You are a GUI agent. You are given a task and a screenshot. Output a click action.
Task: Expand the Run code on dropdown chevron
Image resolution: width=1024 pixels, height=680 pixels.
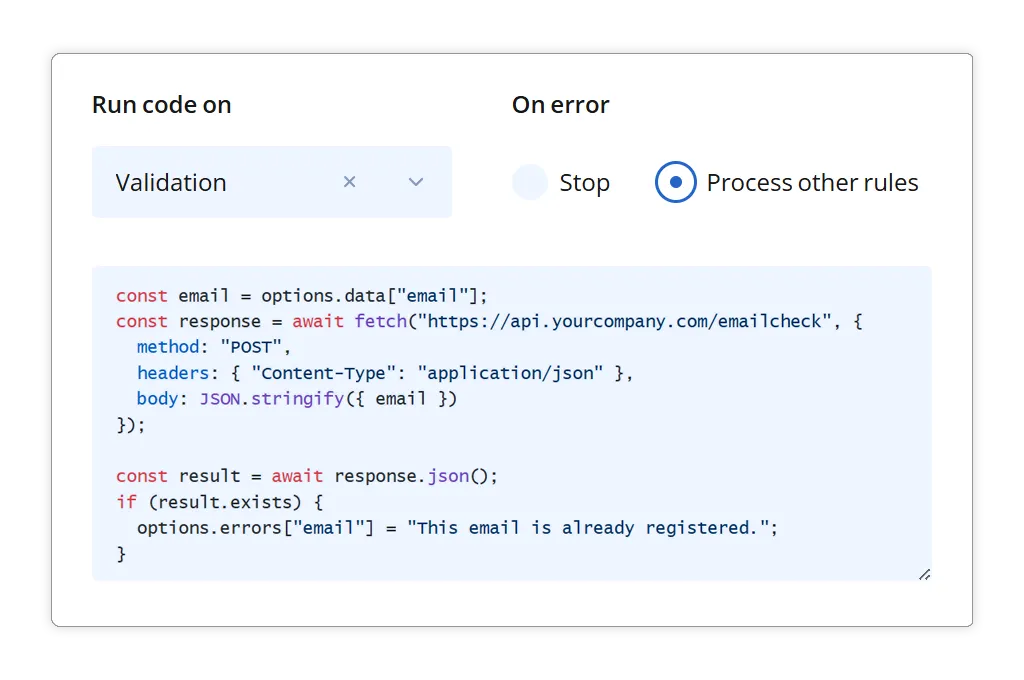(416, 182)
